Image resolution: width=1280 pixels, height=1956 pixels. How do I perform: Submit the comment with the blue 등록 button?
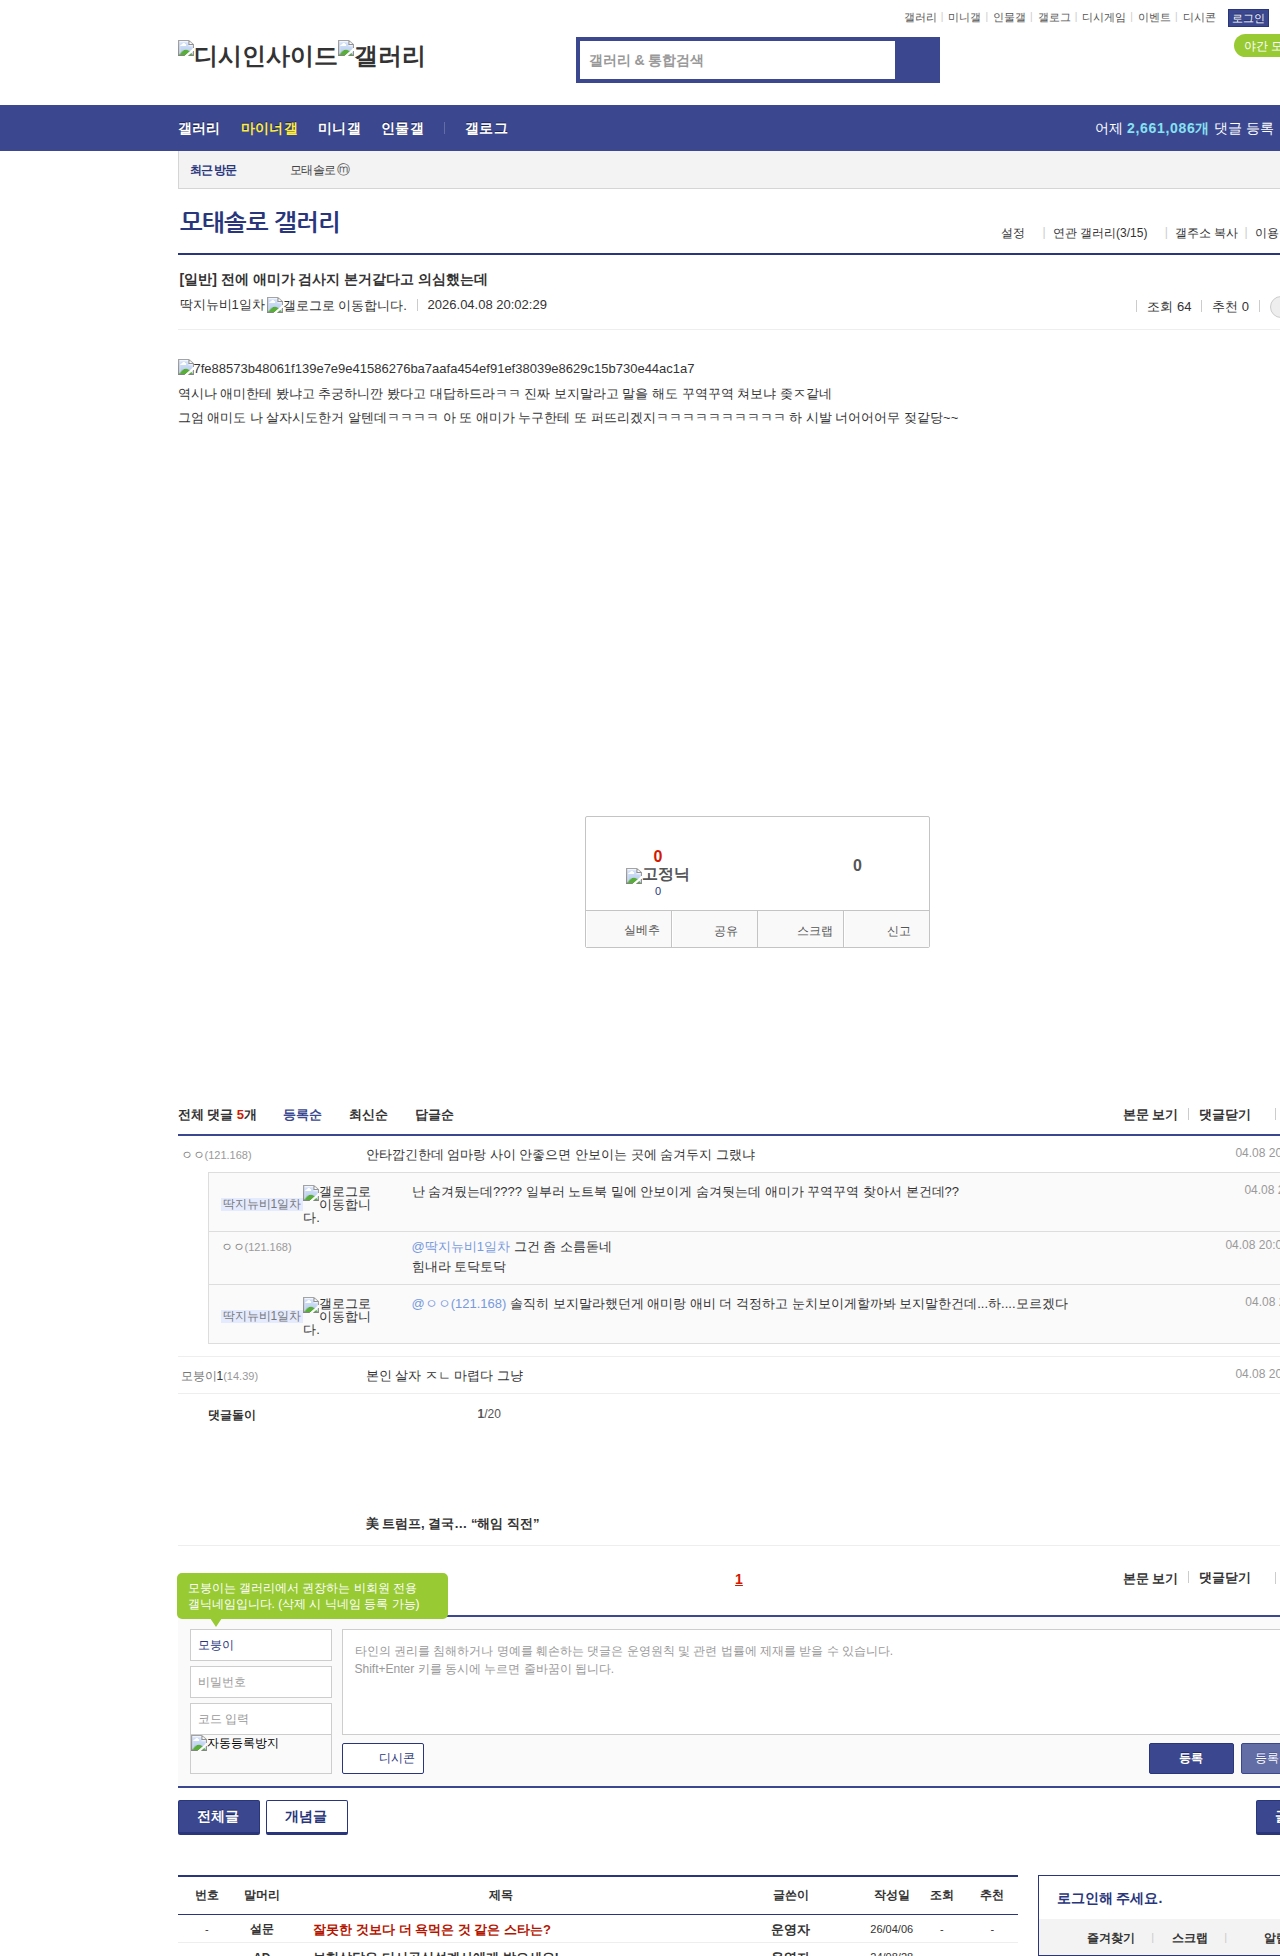[x=1191, y=1758]
